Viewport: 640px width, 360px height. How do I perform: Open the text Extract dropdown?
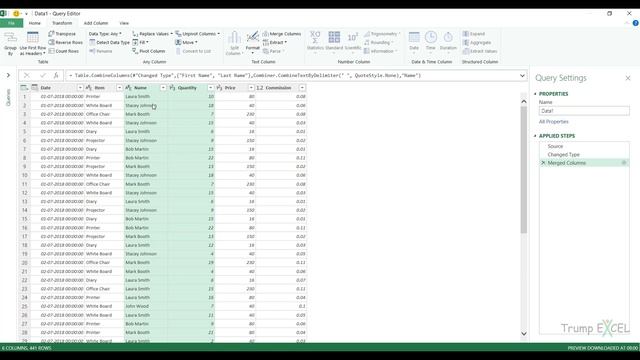click(x=275, y=42)
